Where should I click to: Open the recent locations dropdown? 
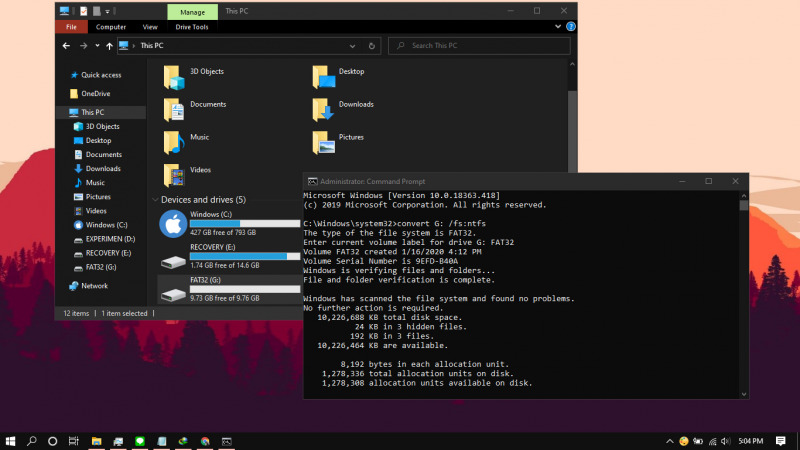pos(97,46)
